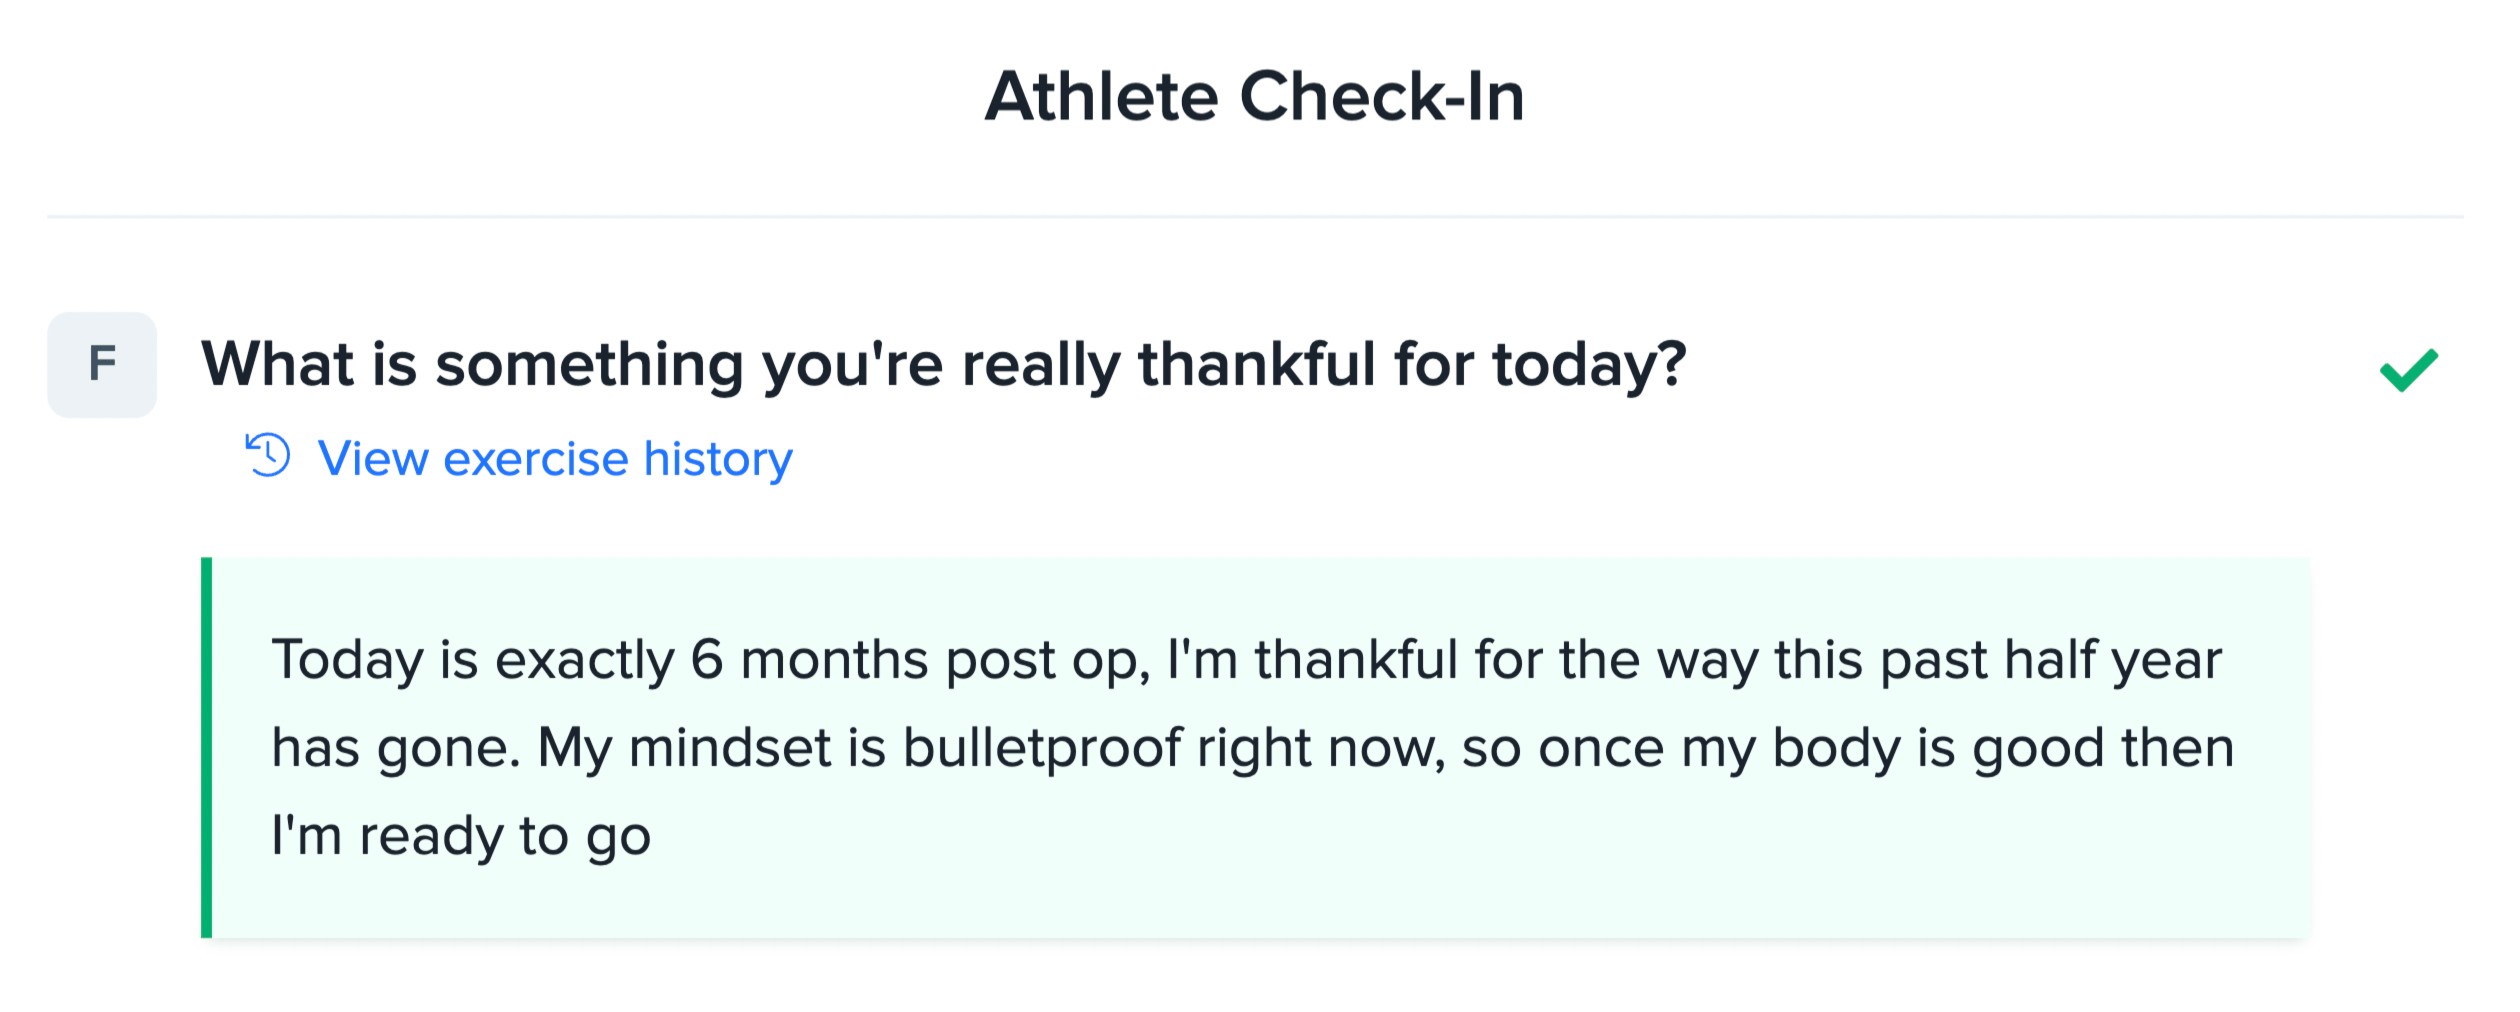Click the word "Athlete" in the title
The width and height of the screenshot is (2520, 1012).
(x=1101, y=97)
